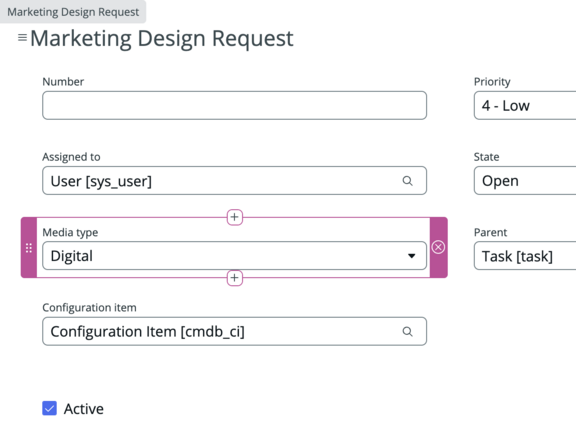Add field below Media type with plus
This screenshot has height=432, width=576.
pyautogui.click(x=235, y=278)
